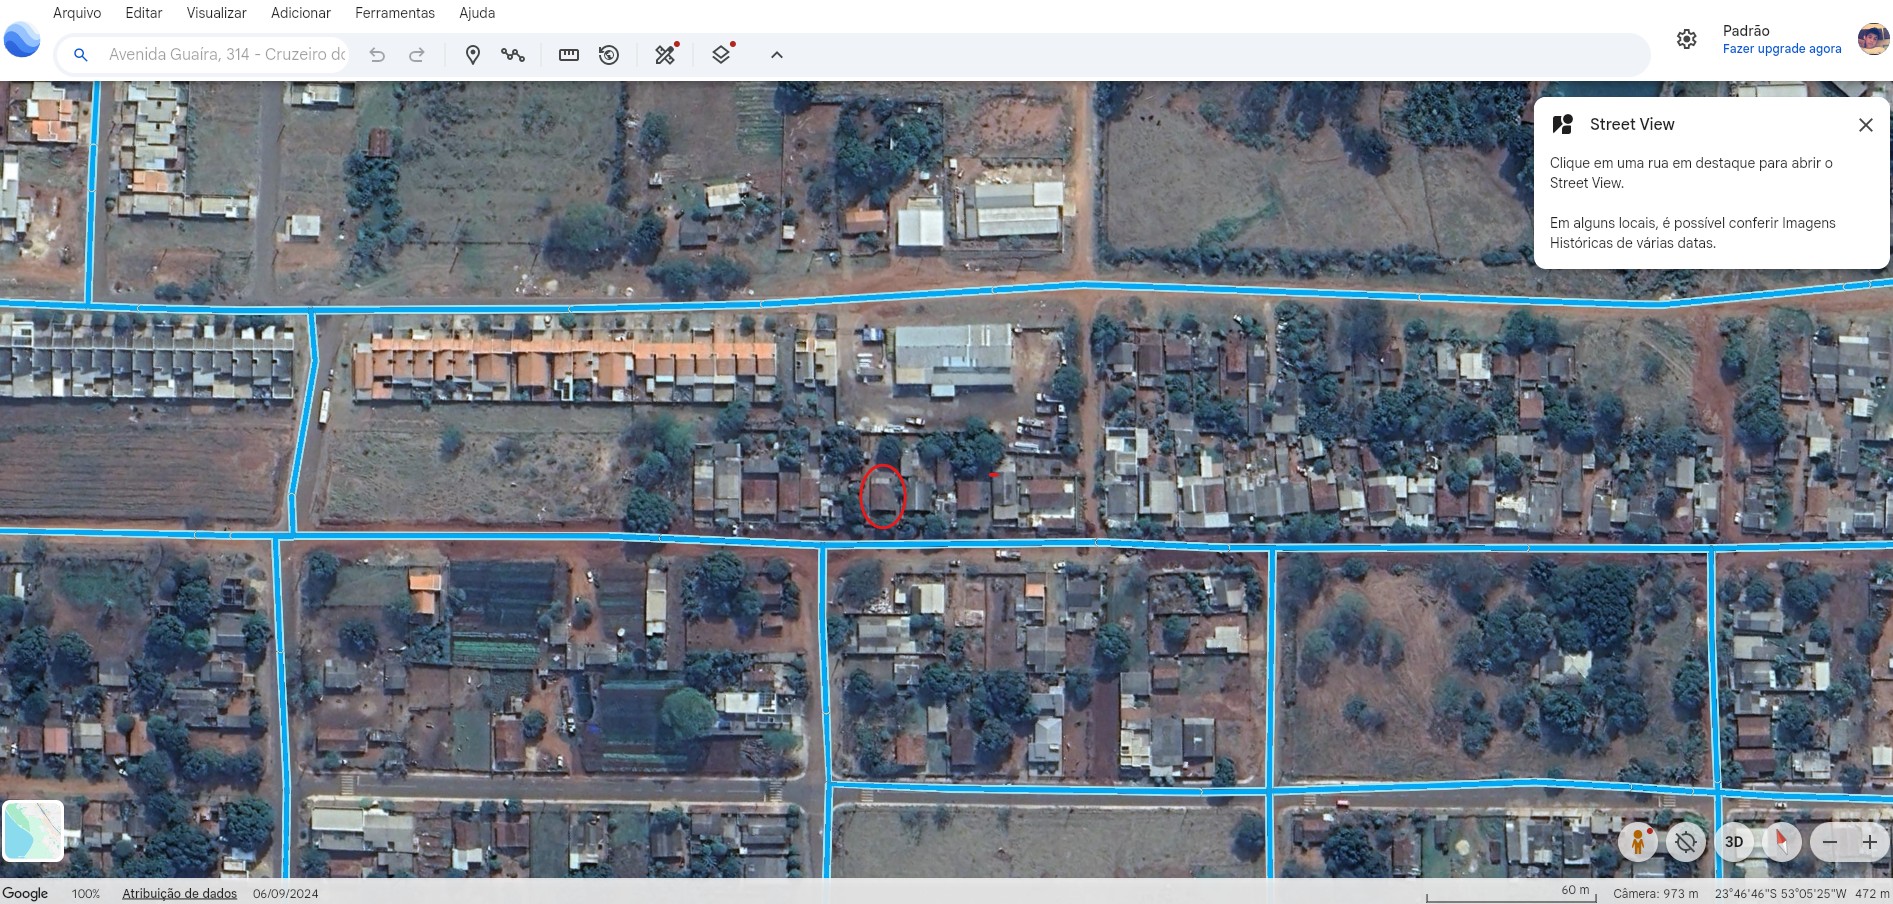
Task: Zoom out with the minus button
Action: (x=1830, y=842)
